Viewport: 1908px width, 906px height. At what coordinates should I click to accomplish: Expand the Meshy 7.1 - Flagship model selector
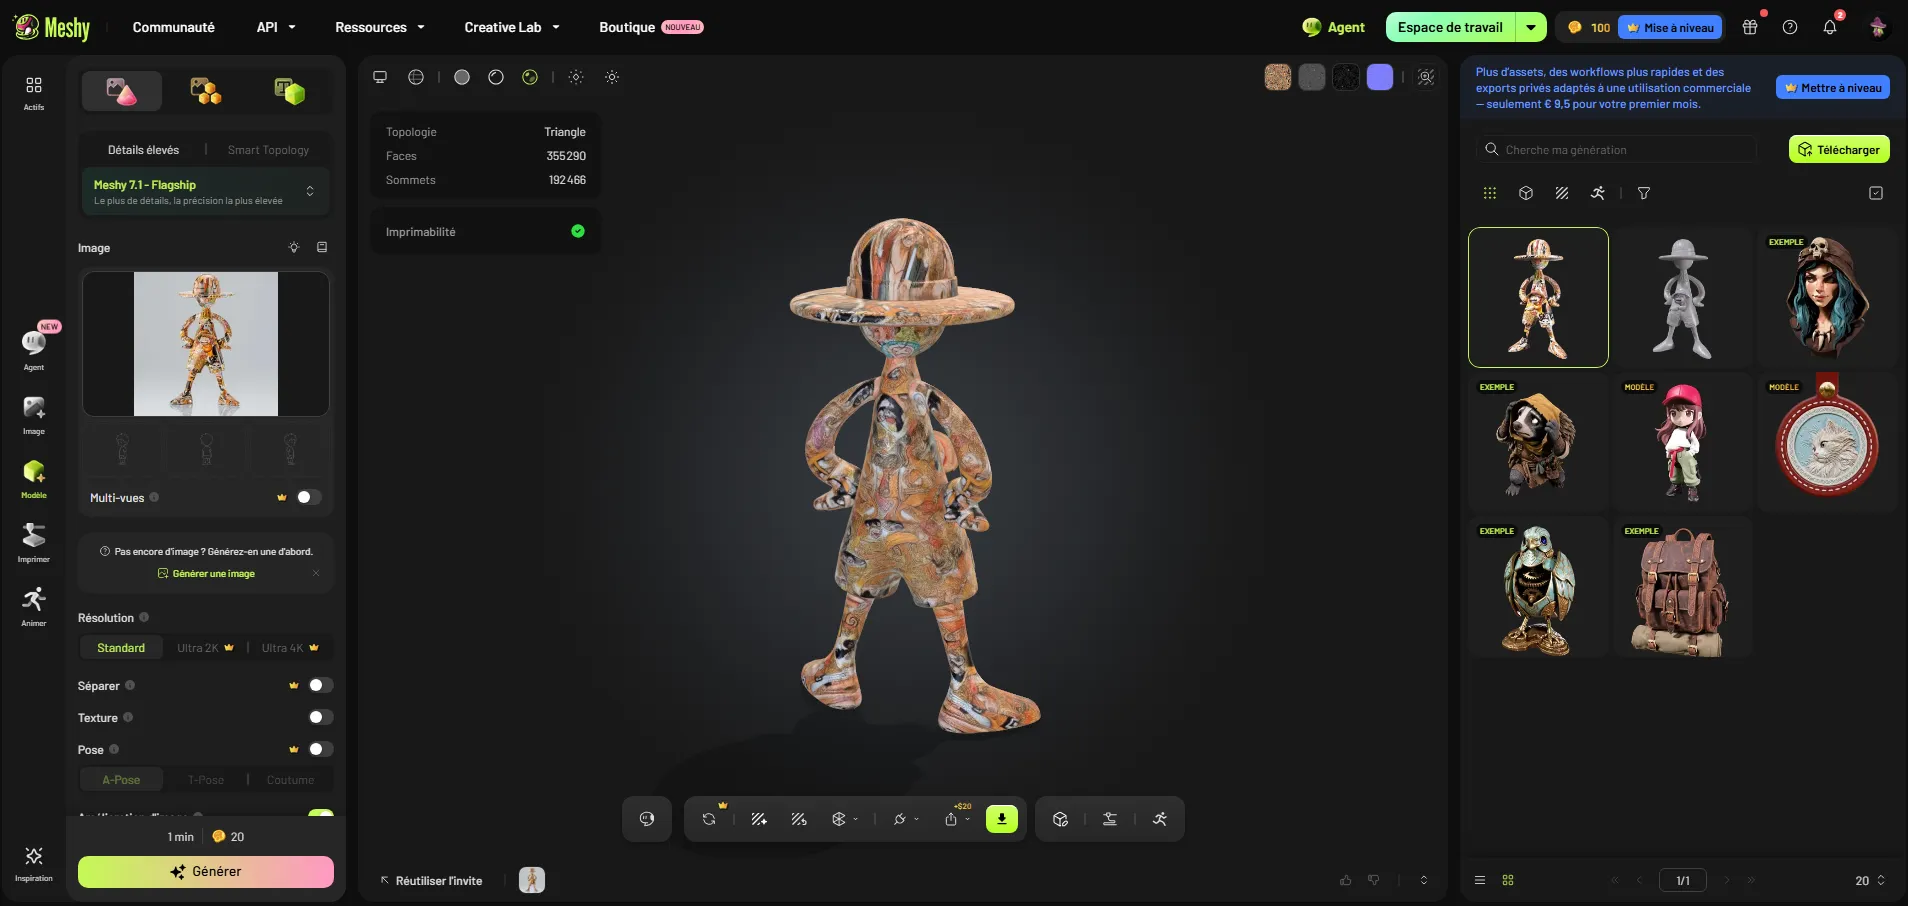tap(205, 192)
